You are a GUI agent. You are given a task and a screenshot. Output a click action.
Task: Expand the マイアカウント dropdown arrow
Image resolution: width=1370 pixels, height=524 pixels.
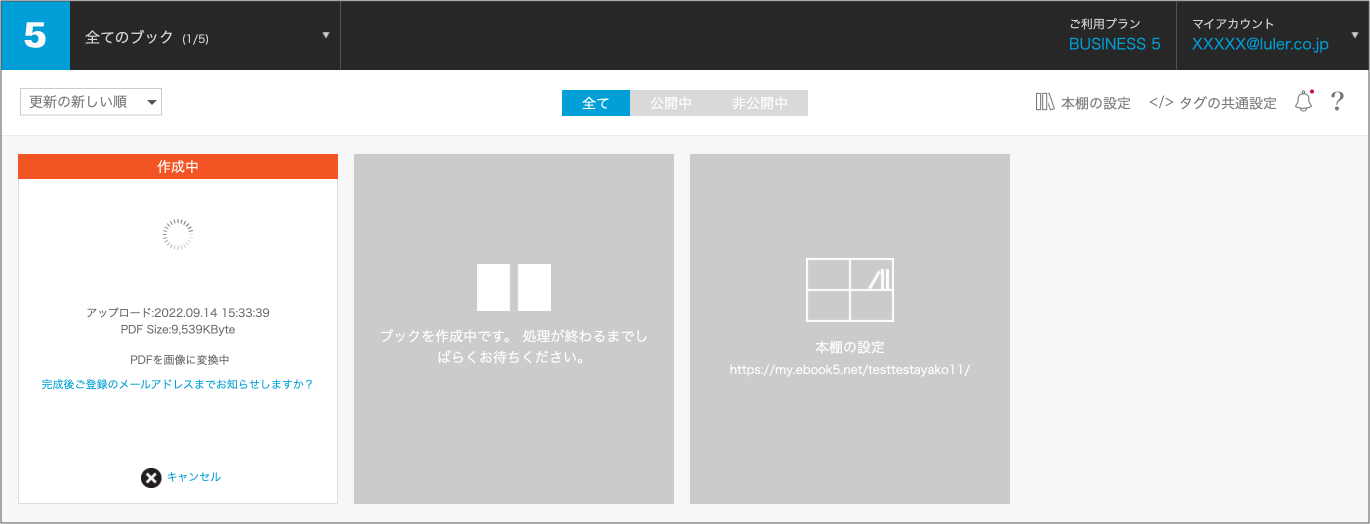pyautogui.click(x=1354, y=34)
